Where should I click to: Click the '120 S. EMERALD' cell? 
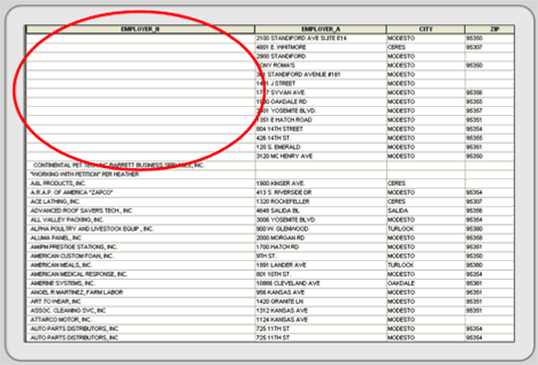[320, 148]
